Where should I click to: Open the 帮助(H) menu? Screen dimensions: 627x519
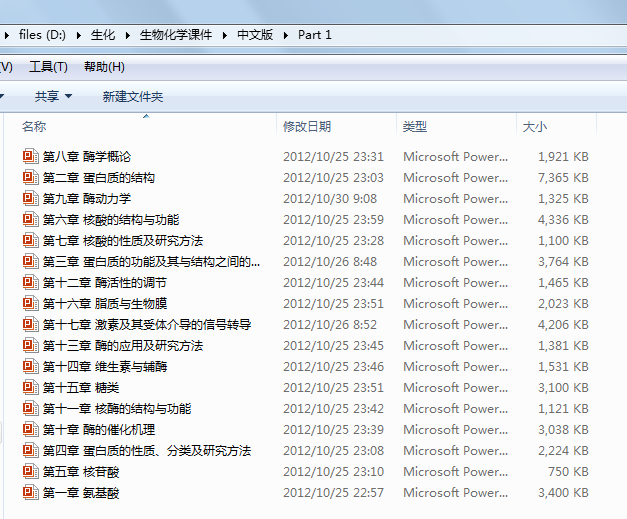(104, 67)
